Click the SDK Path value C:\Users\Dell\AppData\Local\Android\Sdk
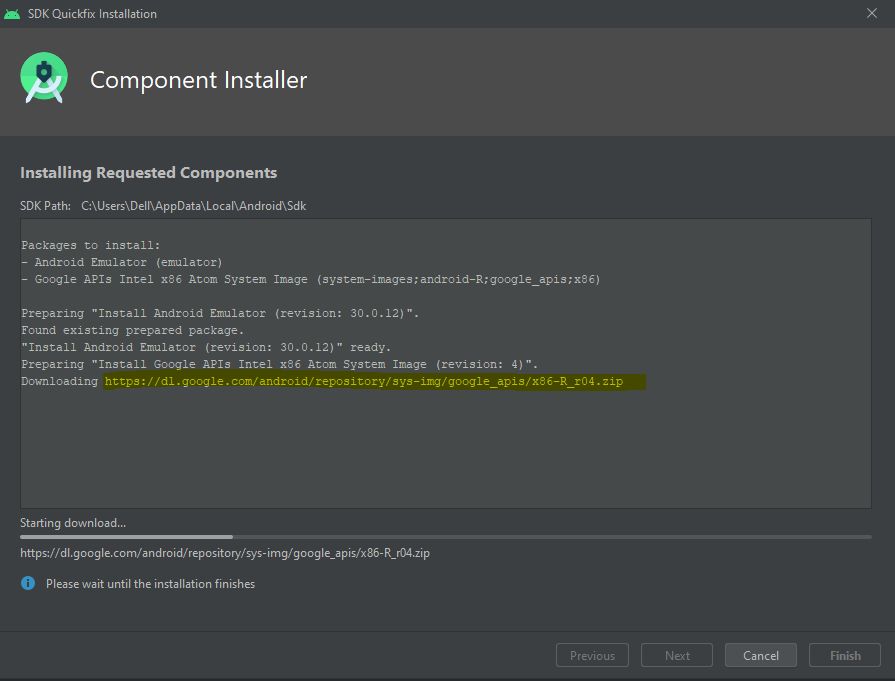Screen dimensions: 895x681 [193, 205]
